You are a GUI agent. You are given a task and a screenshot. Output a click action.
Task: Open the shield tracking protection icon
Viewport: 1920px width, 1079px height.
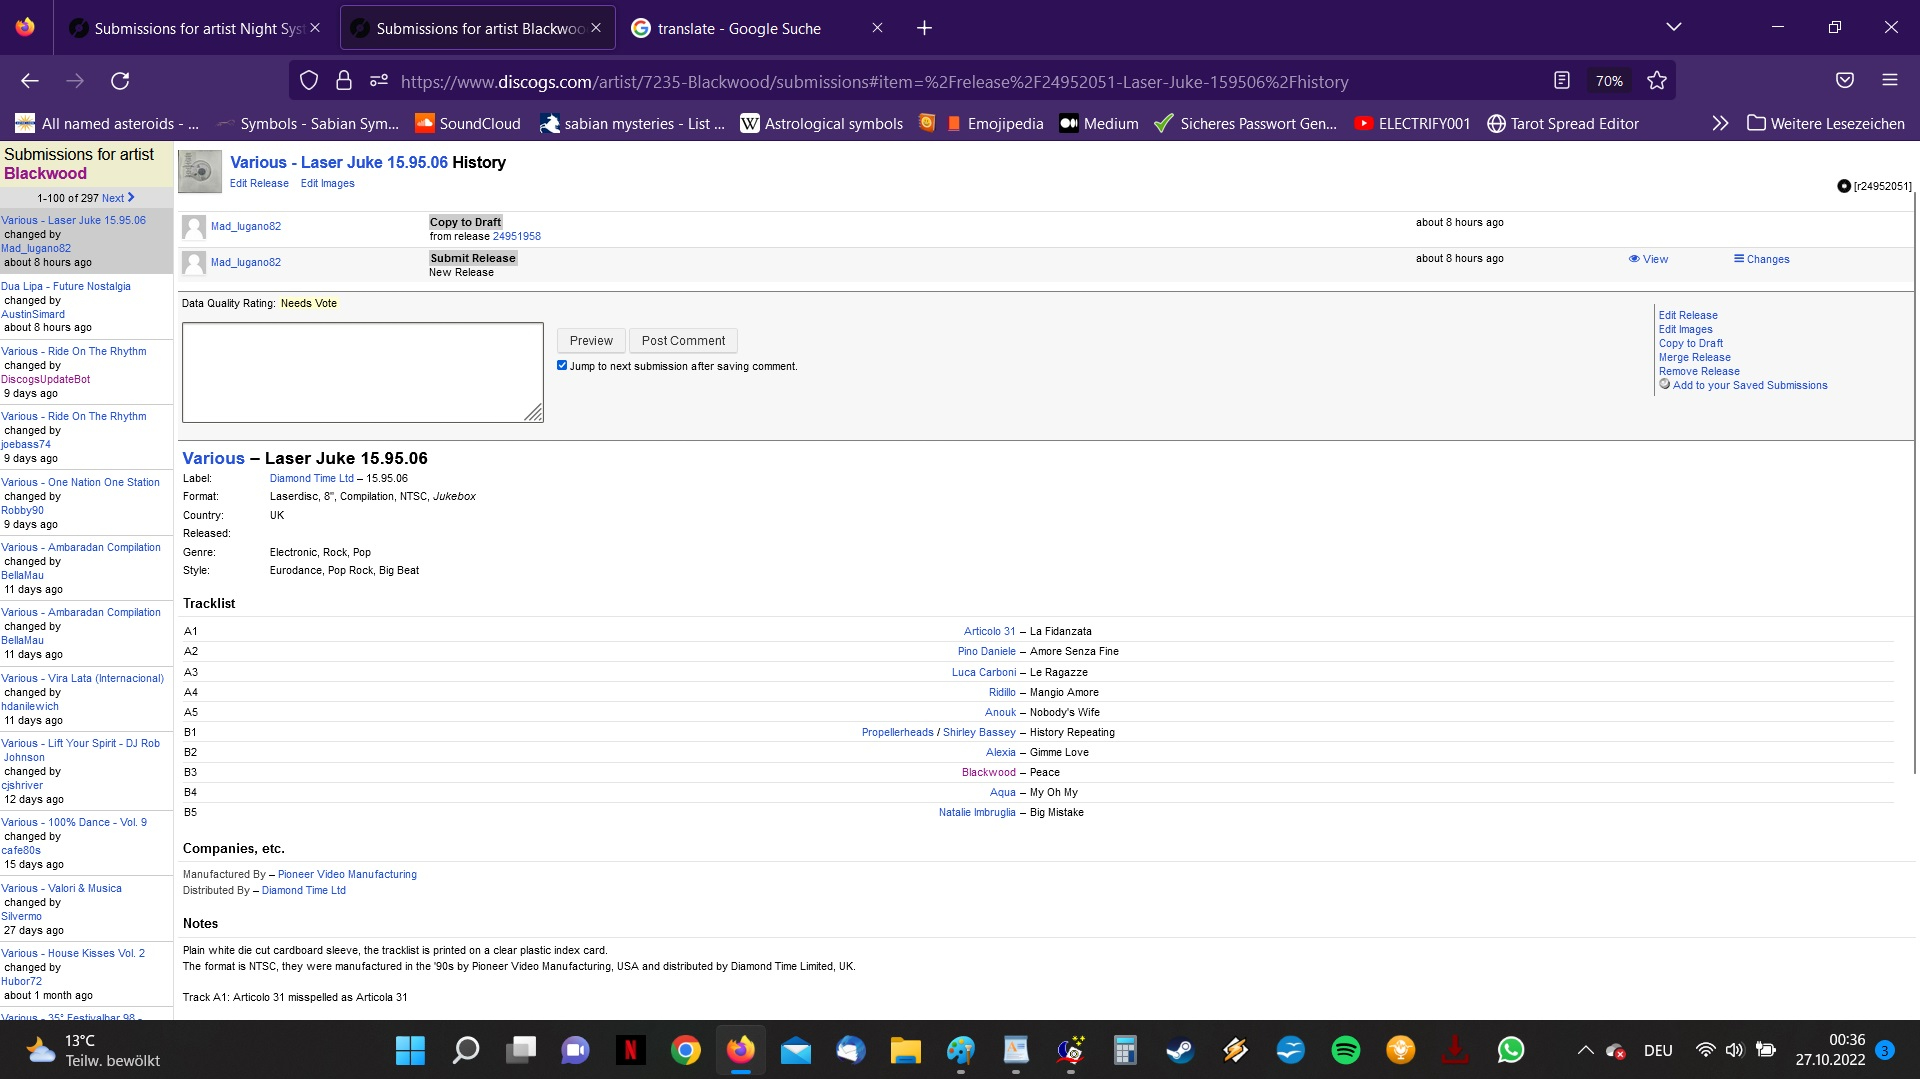click(x=309, y=81)
